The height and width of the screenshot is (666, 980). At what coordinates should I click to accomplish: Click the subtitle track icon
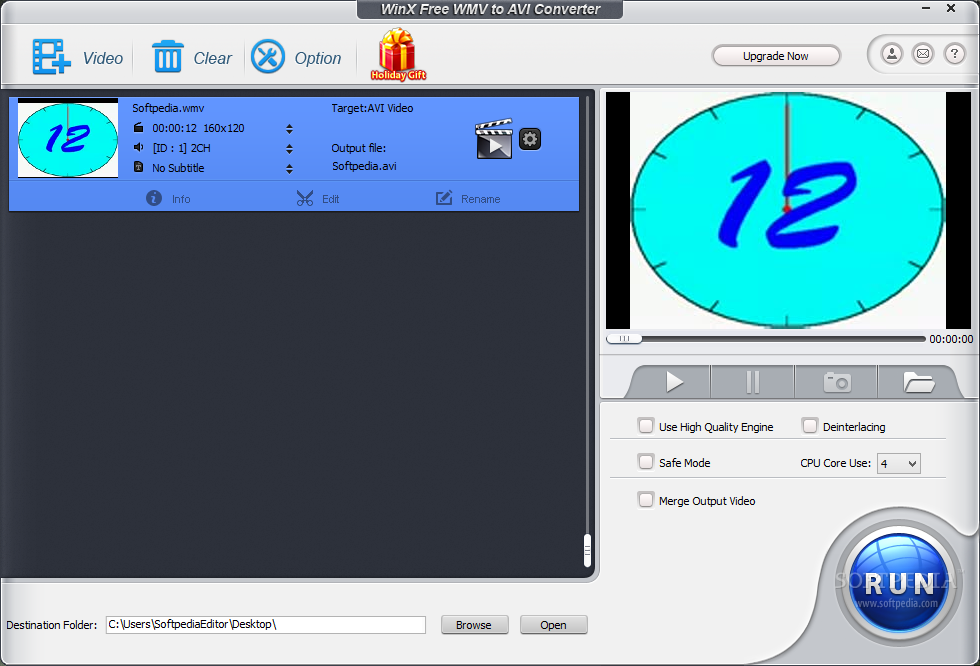click(x=139, y=167)
